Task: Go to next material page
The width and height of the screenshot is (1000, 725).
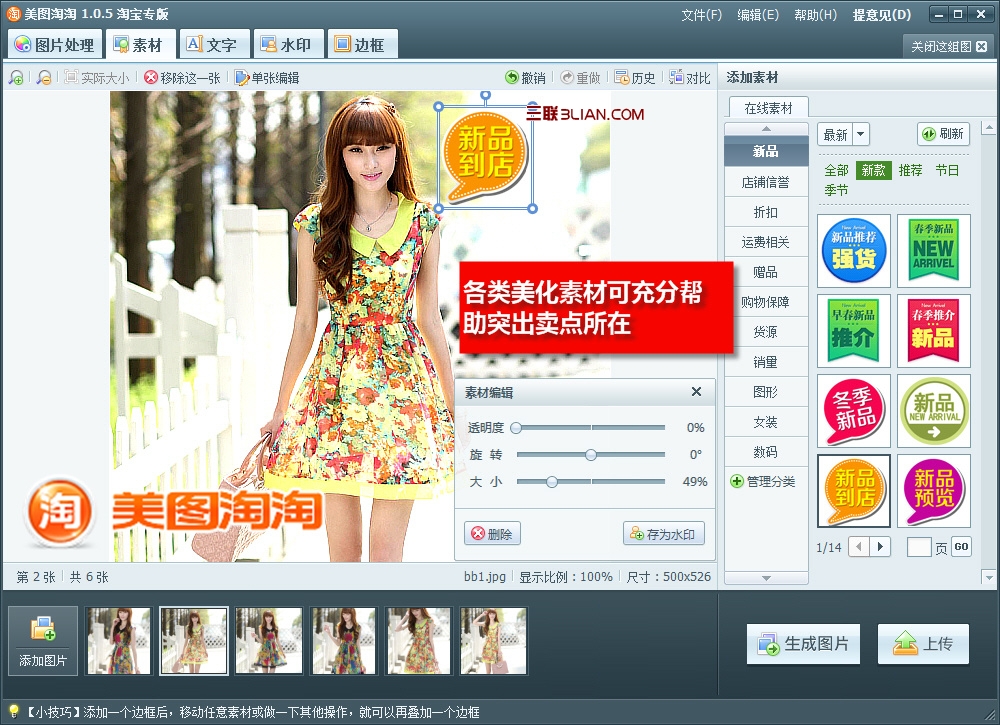Action: (x=880, y=546)
